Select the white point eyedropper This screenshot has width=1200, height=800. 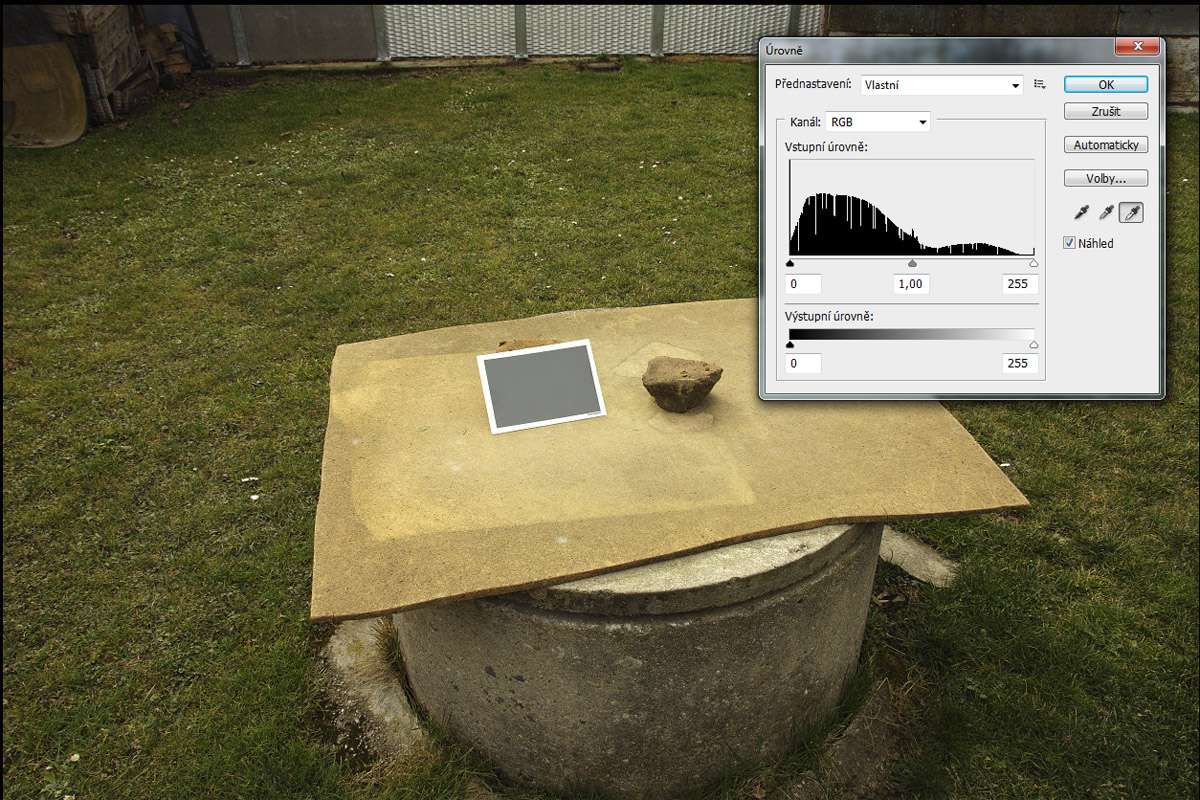click(x=1132, y=212)
